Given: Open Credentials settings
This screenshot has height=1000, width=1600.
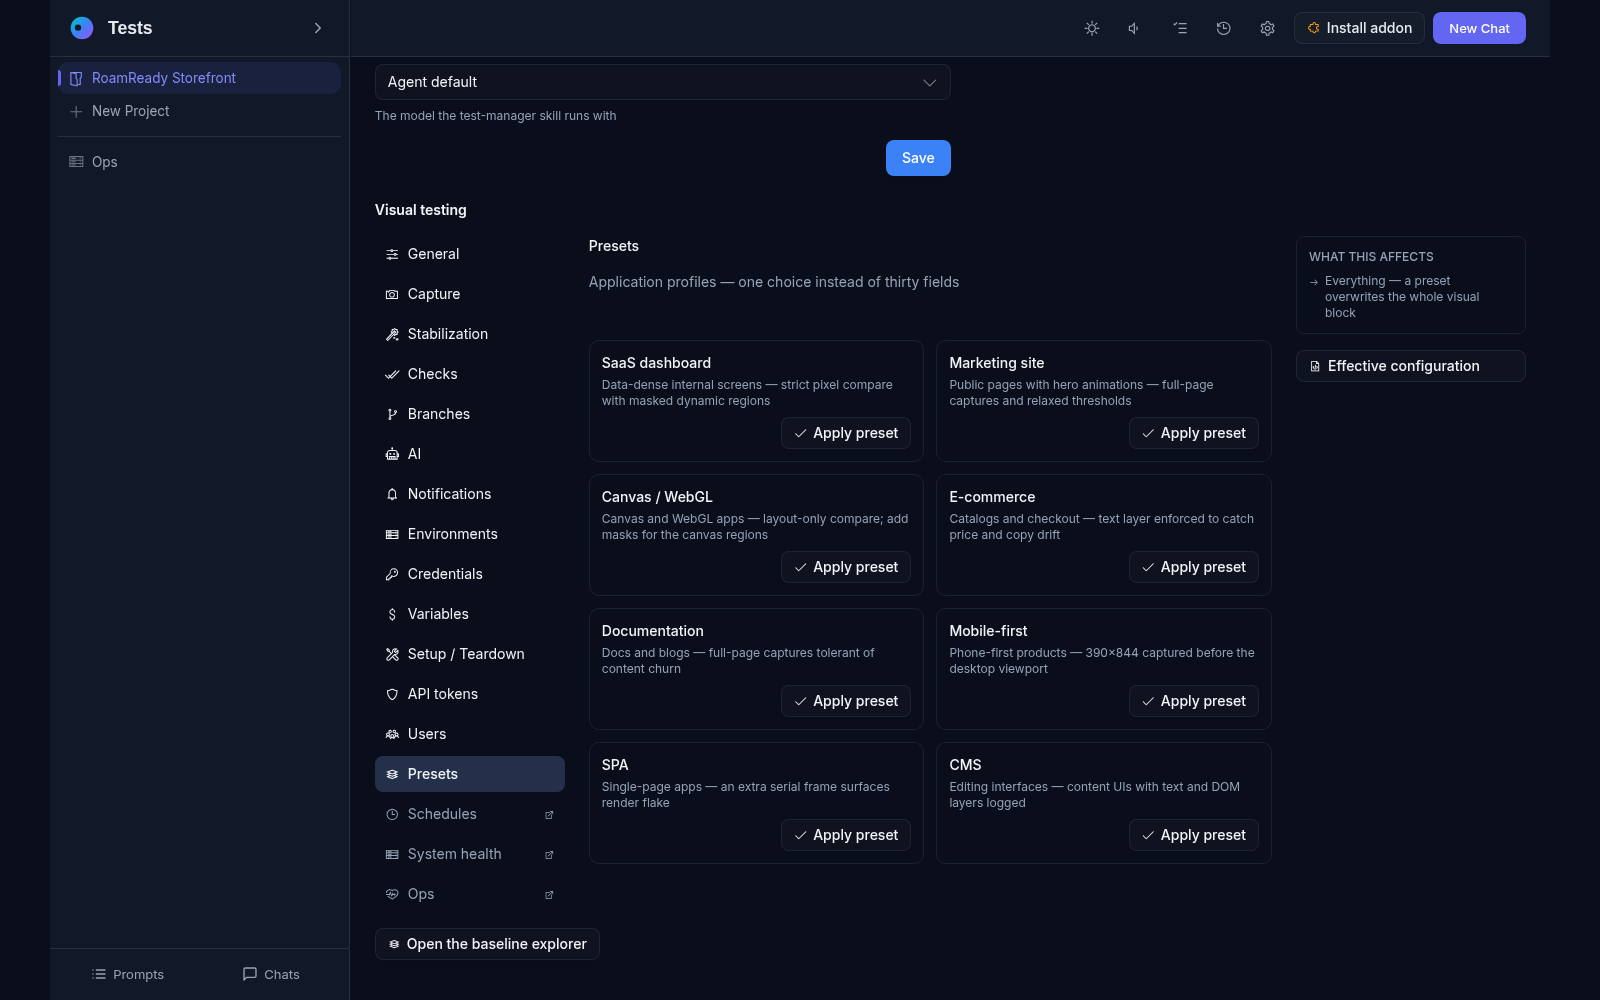Looking at the screenshot, I should click(x=470, y=574).
